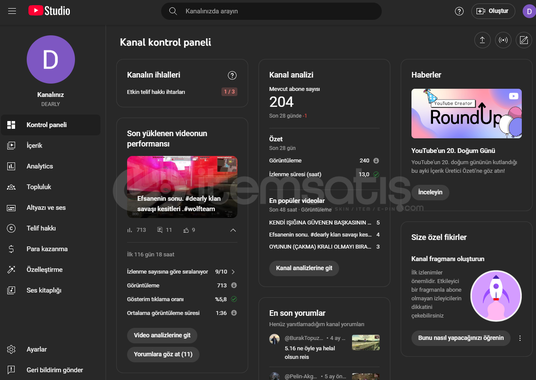The width and height of the screenshot is (536, 380).
Task: Click the create post pencil icon
Action: 524,40
